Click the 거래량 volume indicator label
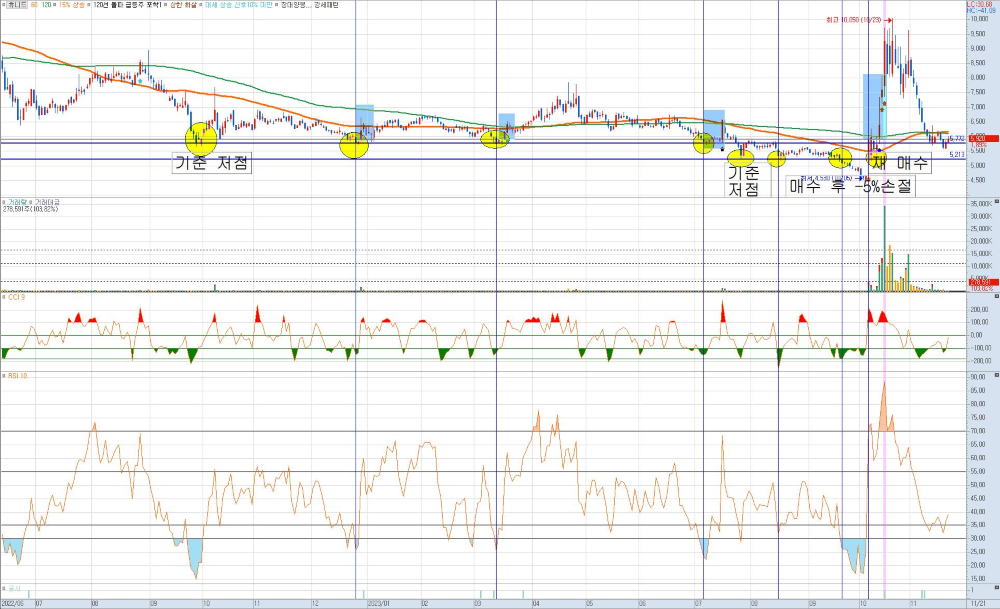 click(x=17, y=202)
